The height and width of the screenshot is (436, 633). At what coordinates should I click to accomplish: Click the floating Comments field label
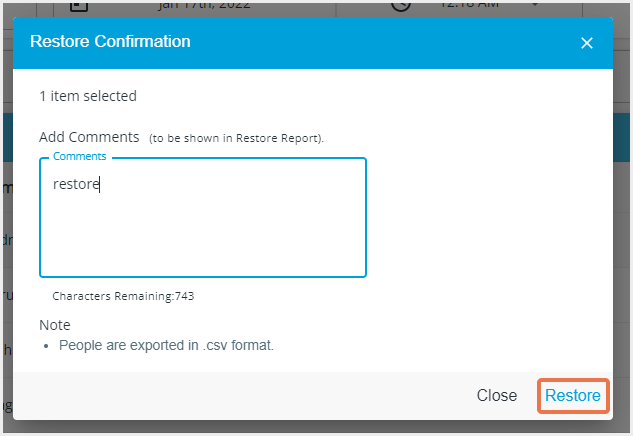pyautogui.click(x=79, y=156)
